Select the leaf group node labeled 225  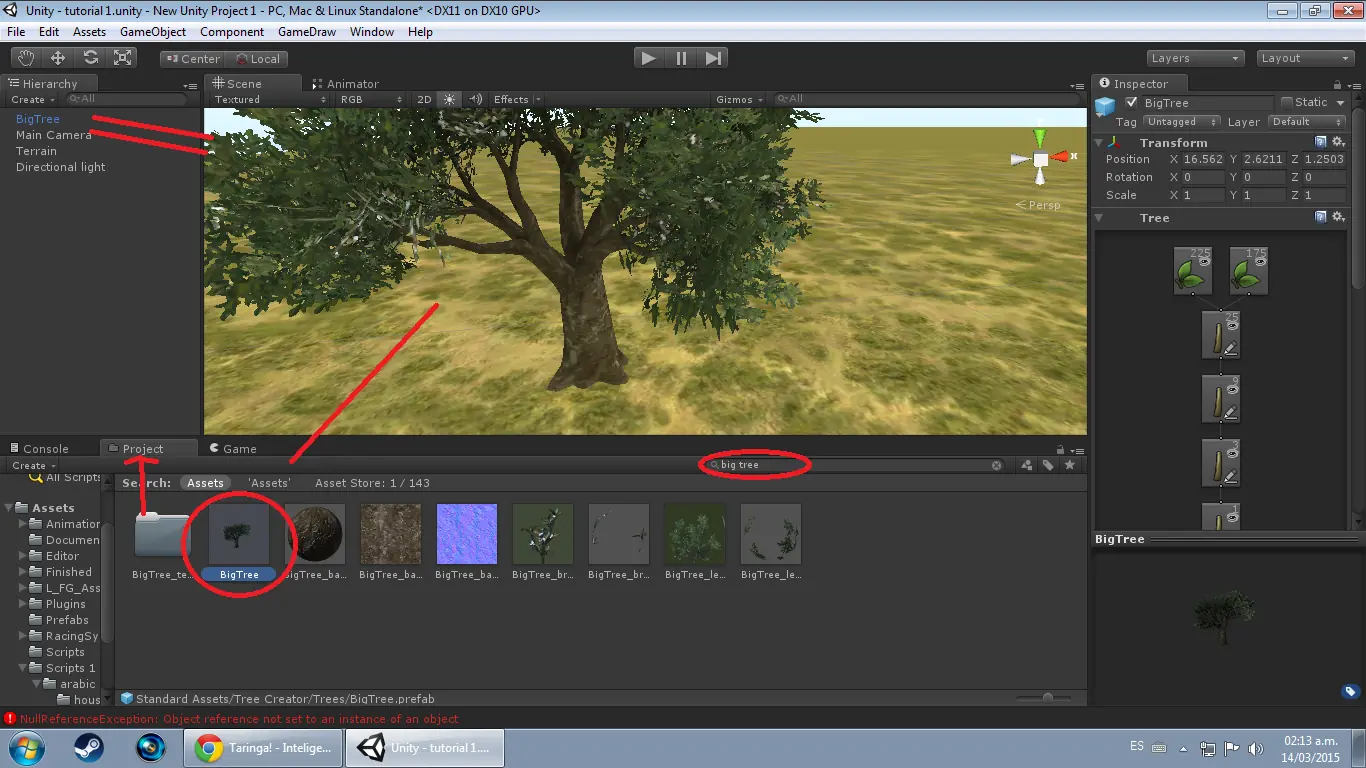[x=1193, y=270]
